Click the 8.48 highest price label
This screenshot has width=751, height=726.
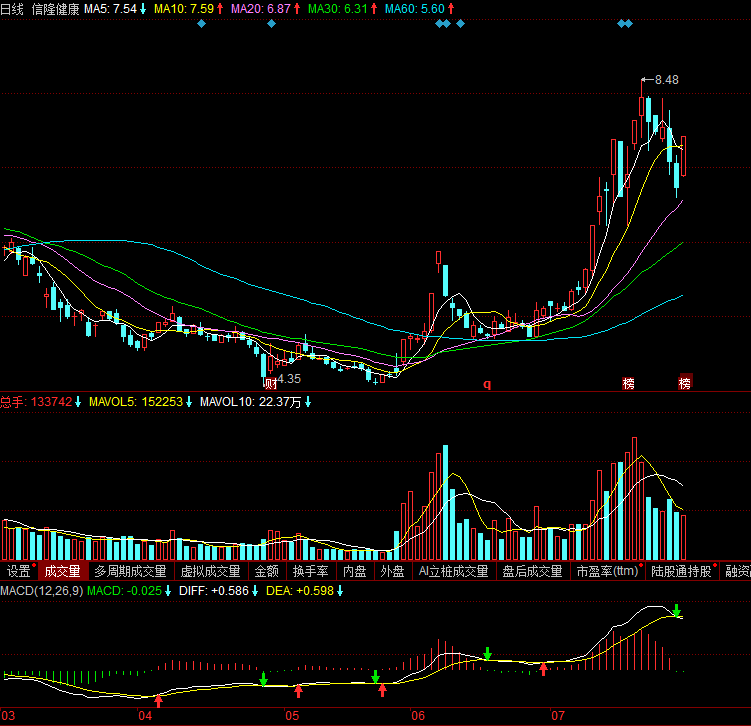click(x=666, y=80)
